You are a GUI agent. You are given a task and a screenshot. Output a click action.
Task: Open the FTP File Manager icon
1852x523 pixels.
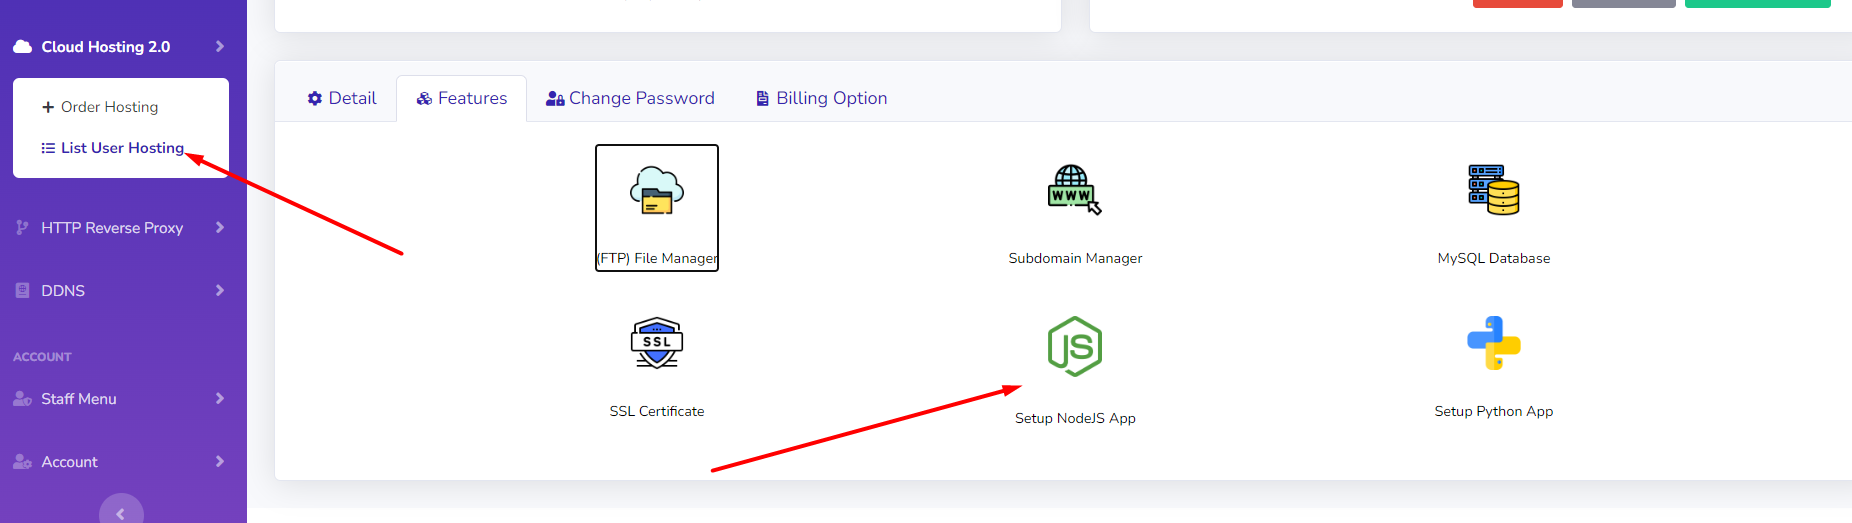pos(657,190)
